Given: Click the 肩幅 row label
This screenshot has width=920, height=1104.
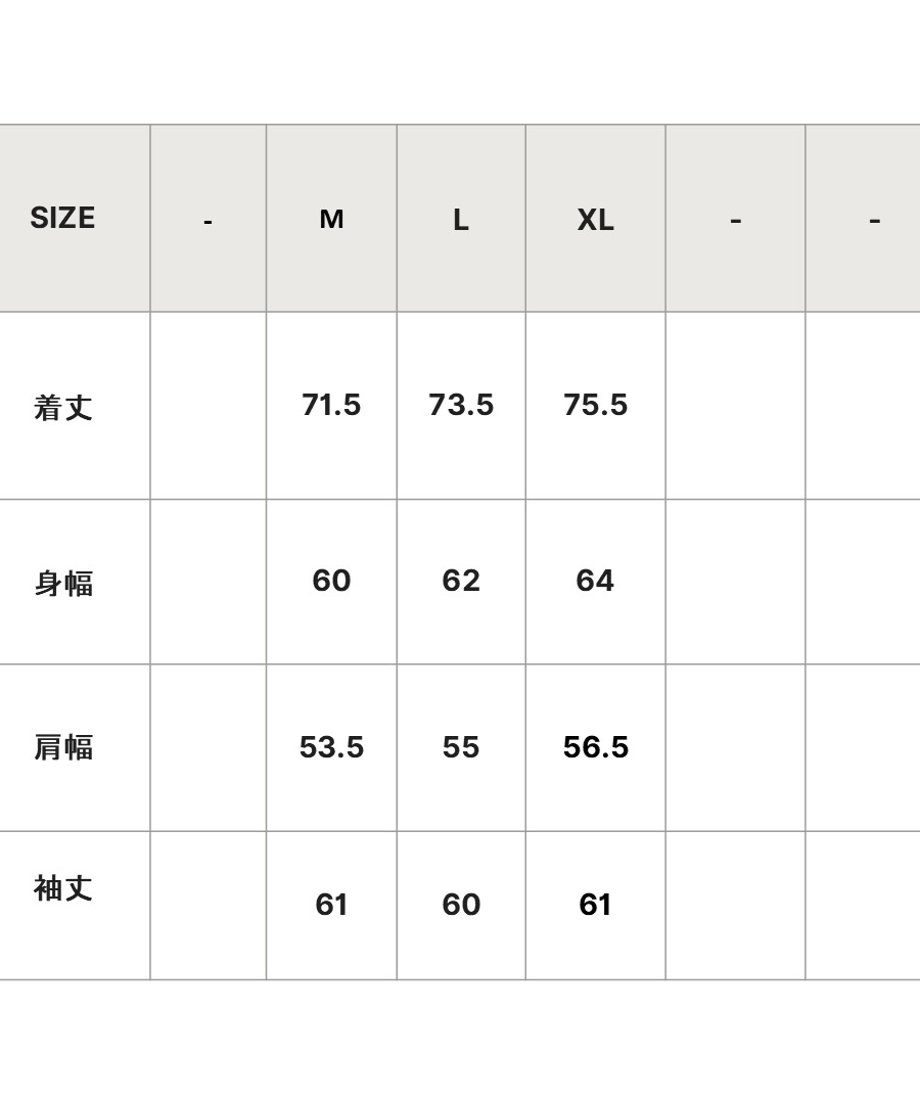Looking at the screenshot, I should (x=63, y=747).
